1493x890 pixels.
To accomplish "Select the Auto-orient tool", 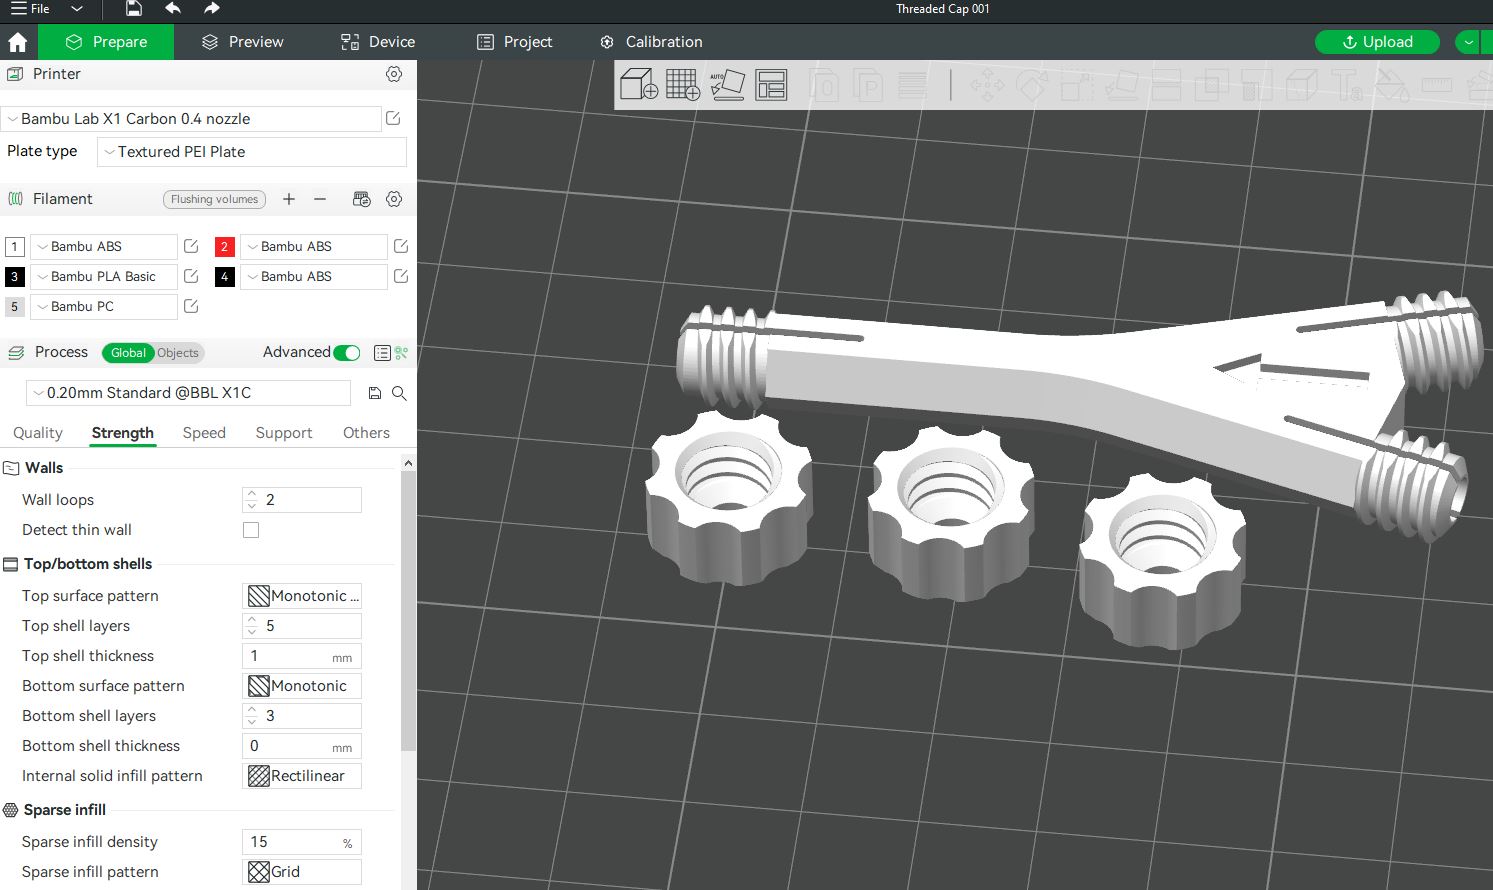I will click(728, 84).
